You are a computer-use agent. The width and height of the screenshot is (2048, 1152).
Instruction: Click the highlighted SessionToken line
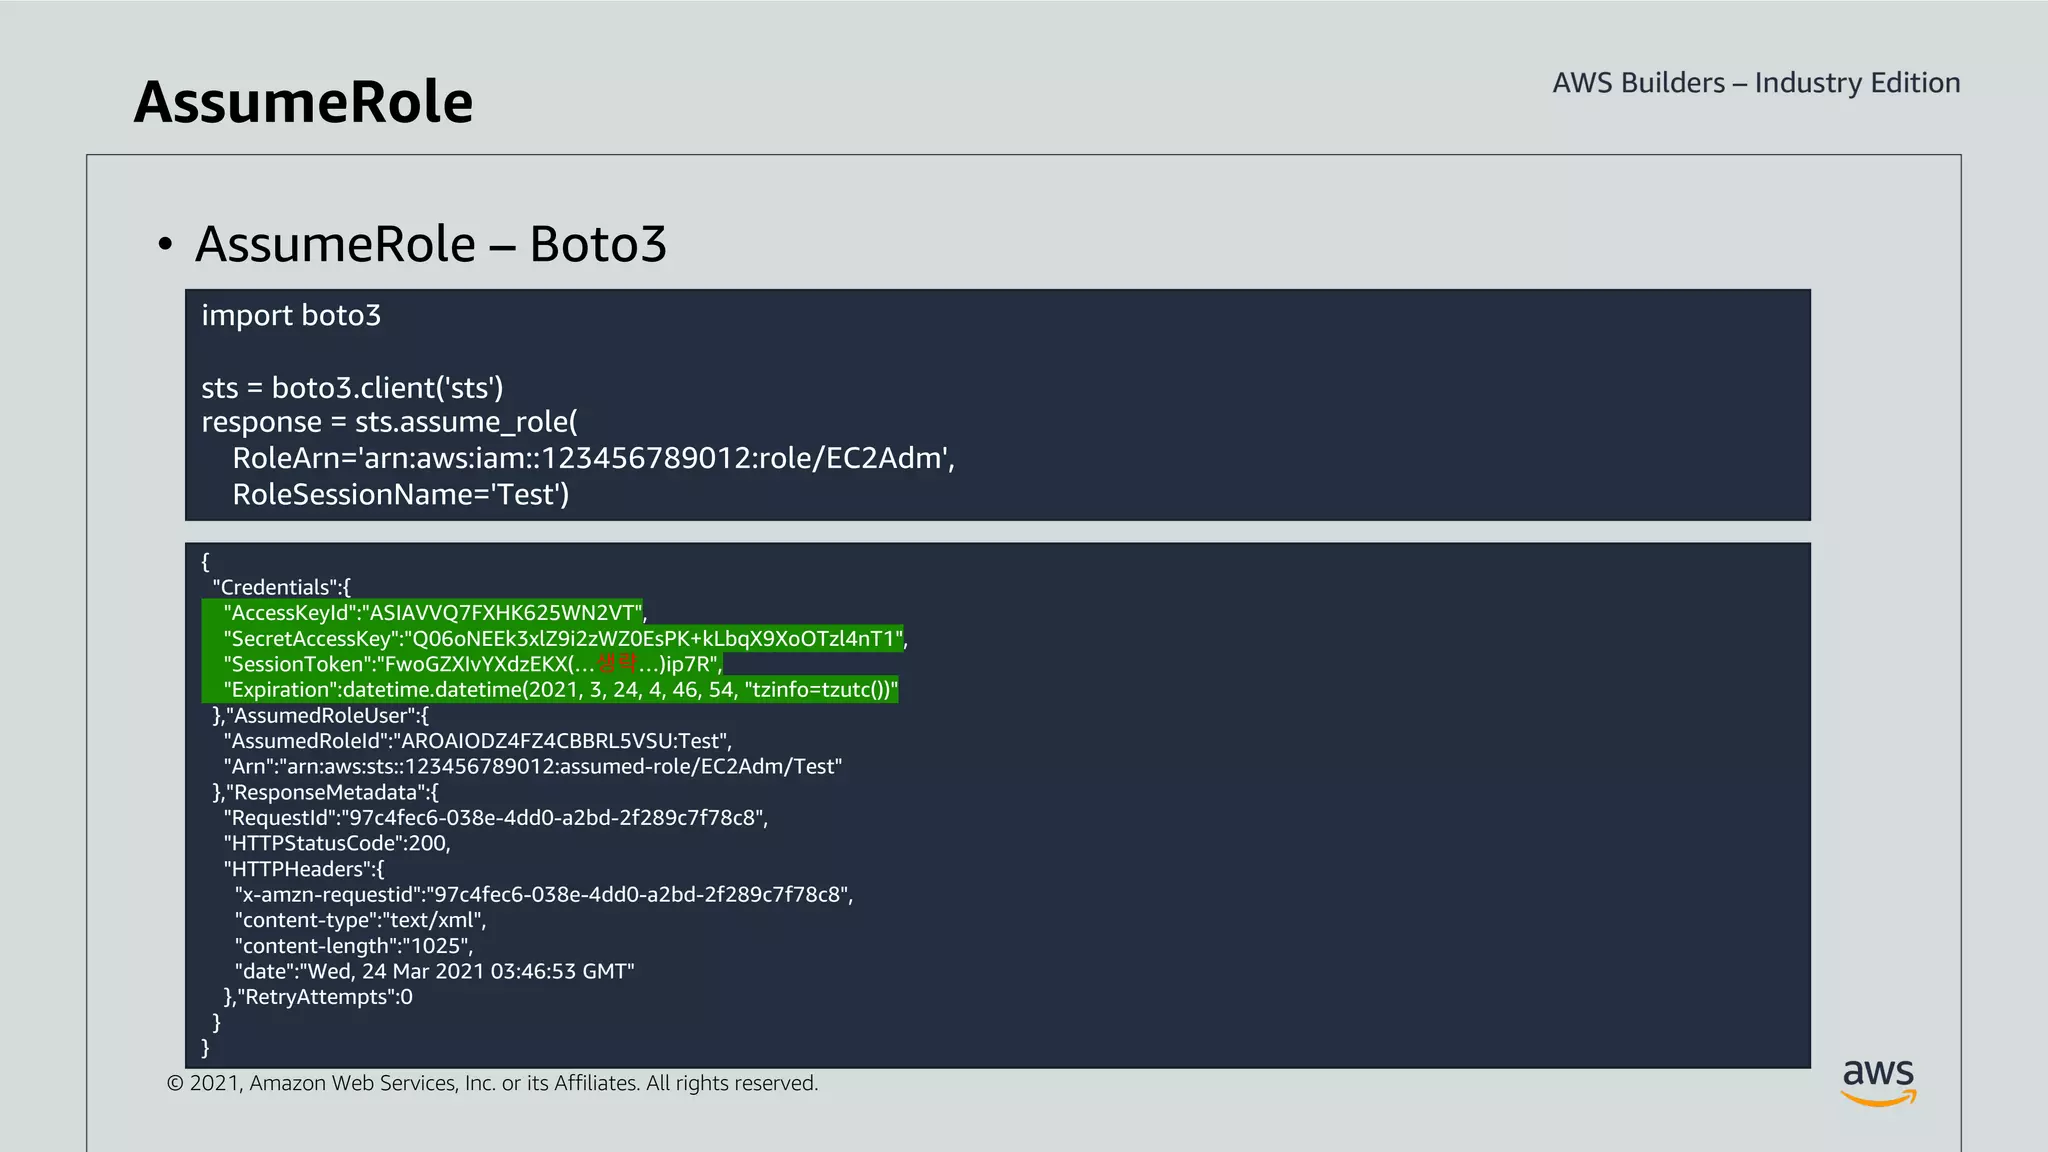pos(472,664)
